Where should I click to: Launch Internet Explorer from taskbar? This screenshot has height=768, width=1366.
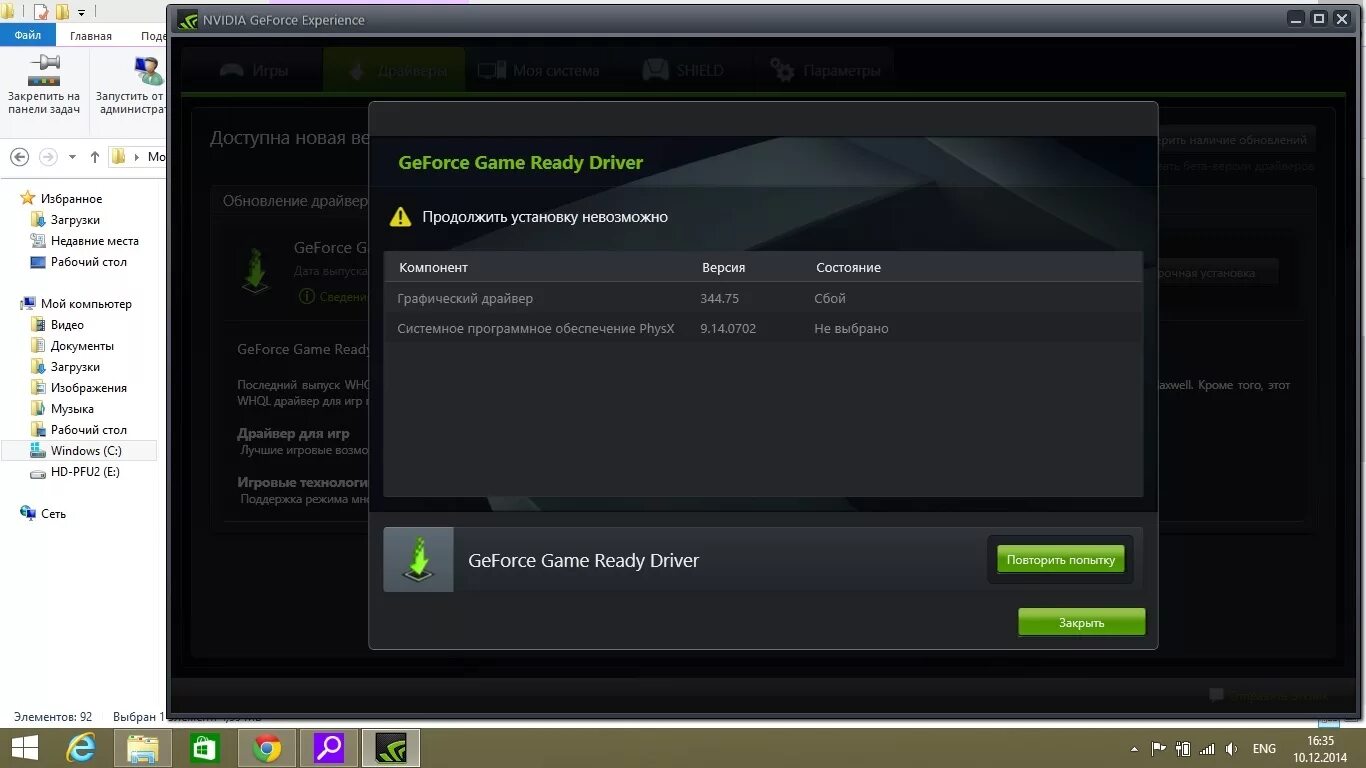pyautogui.click(x=81, y=748)
